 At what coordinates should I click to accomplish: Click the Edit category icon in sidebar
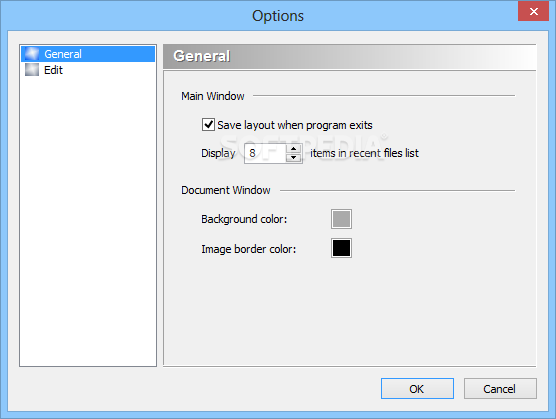click(32, 70)
